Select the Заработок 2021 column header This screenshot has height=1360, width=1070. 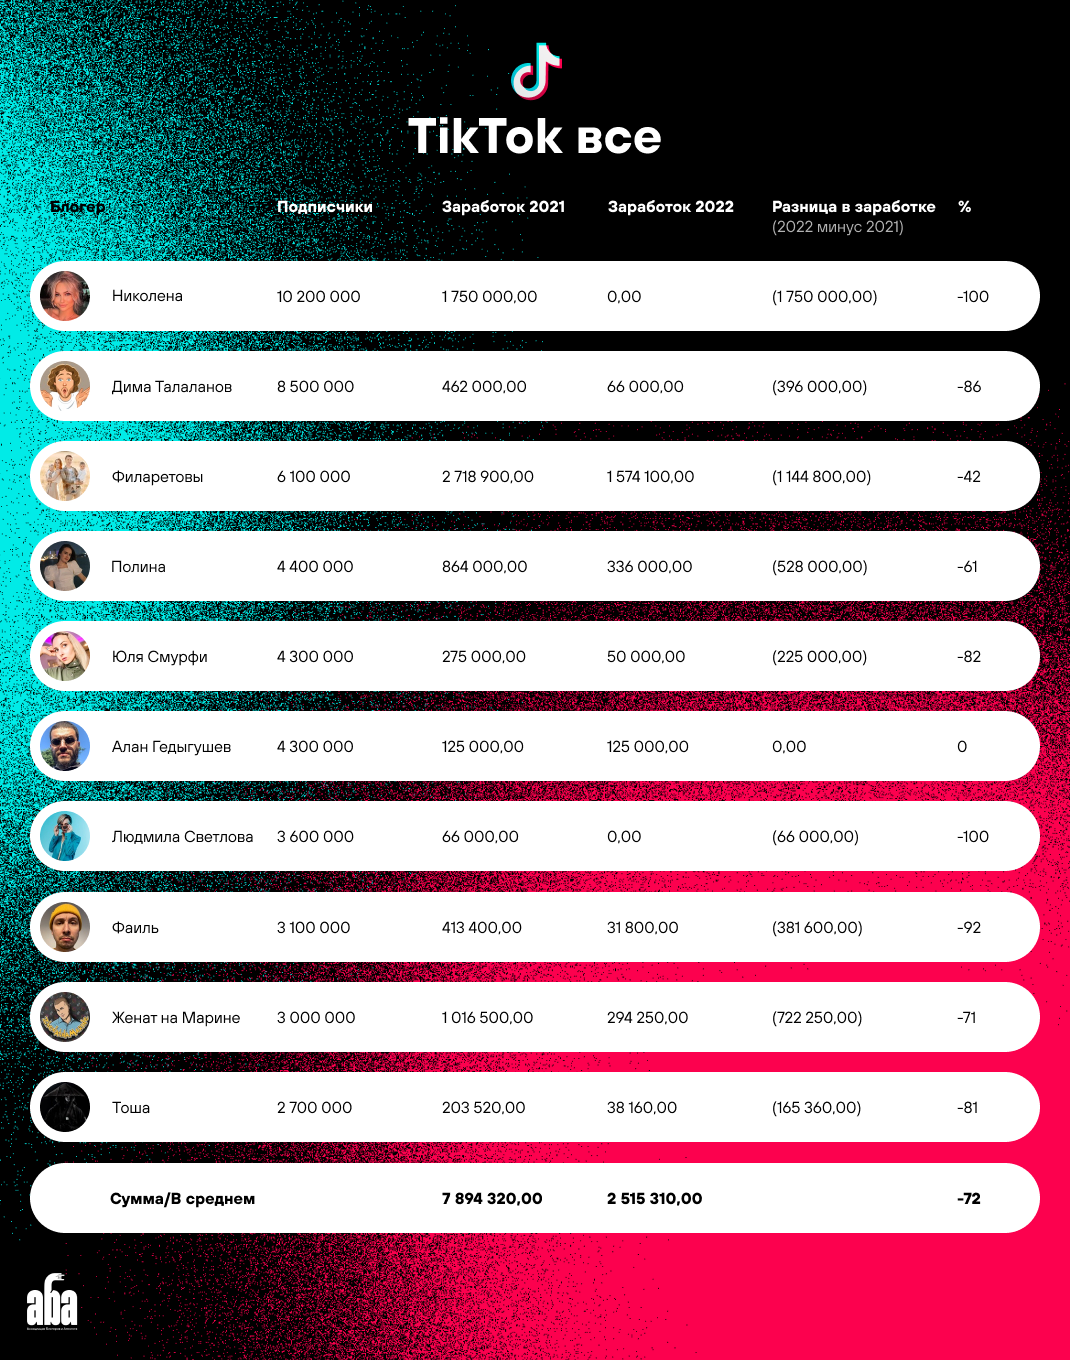click(503, 207)
